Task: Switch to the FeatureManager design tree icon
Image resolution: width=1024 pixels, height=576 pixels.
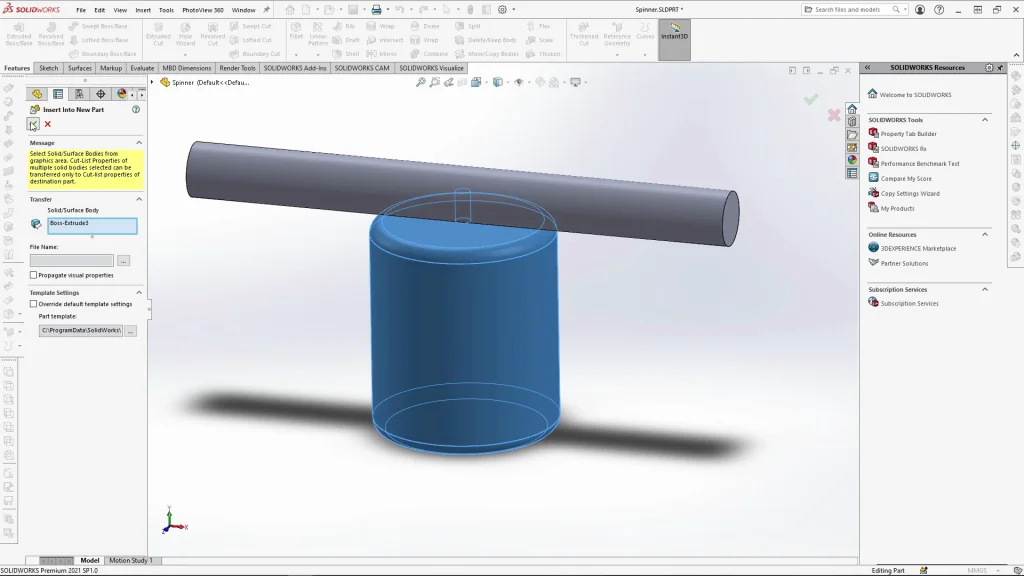Action: [x=37, y=94]
